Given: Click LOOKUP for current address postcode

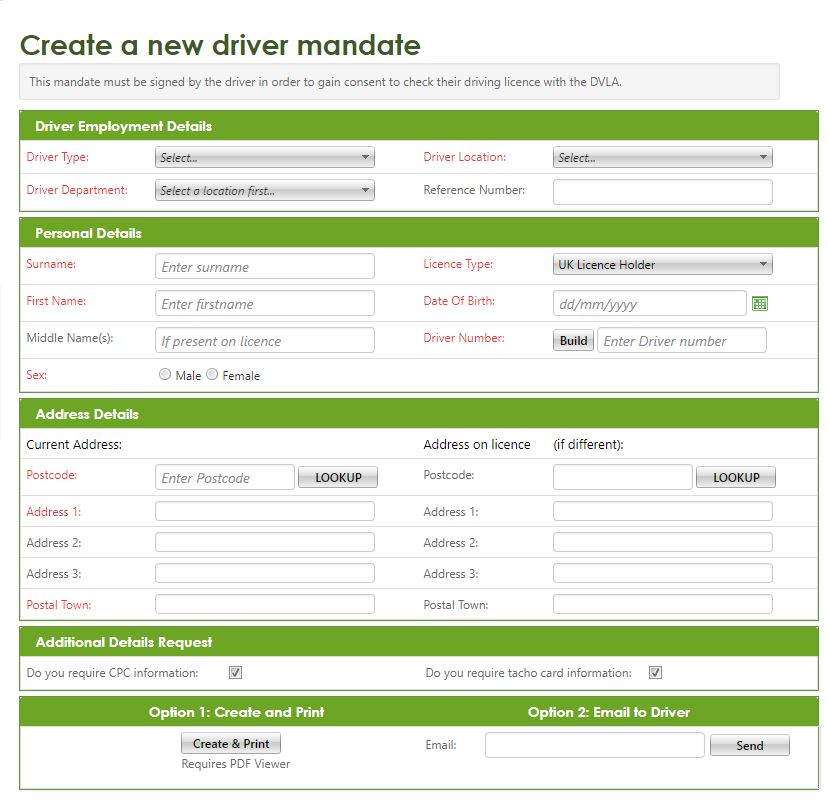Looking at the screenshot, I should point(338,478).
